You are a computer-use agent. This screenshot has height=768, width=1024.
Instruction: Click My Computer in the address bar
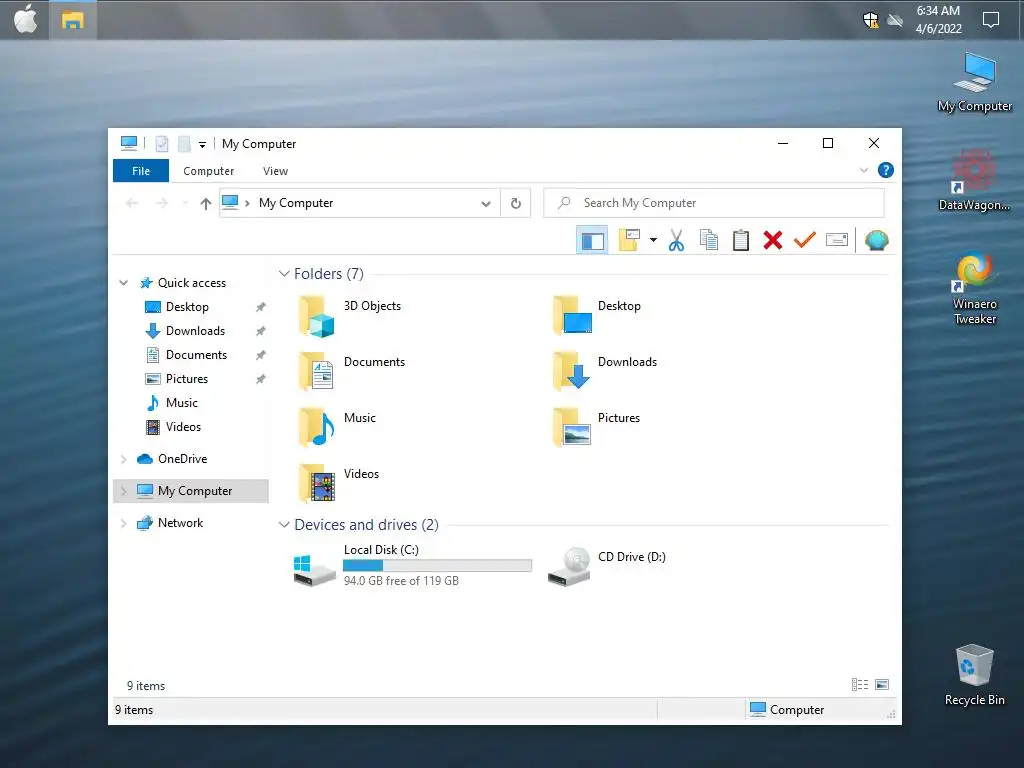coord(296,203)
